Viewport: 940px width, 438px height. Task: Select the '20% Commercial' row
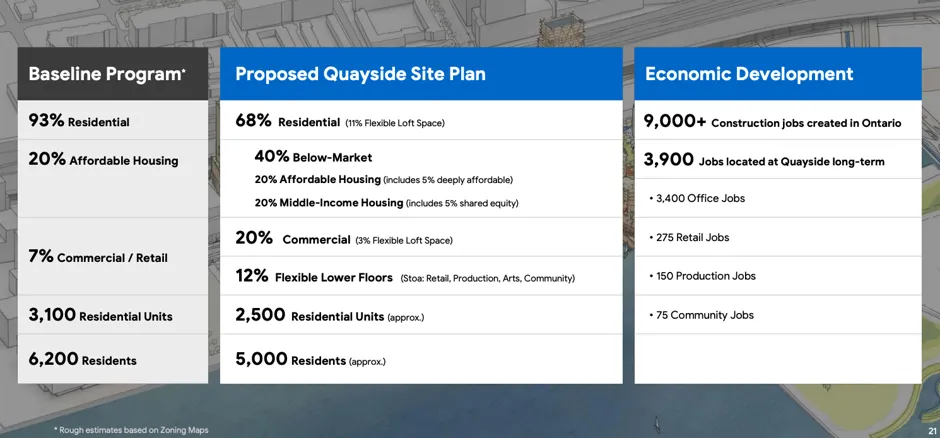coord(421,237)
